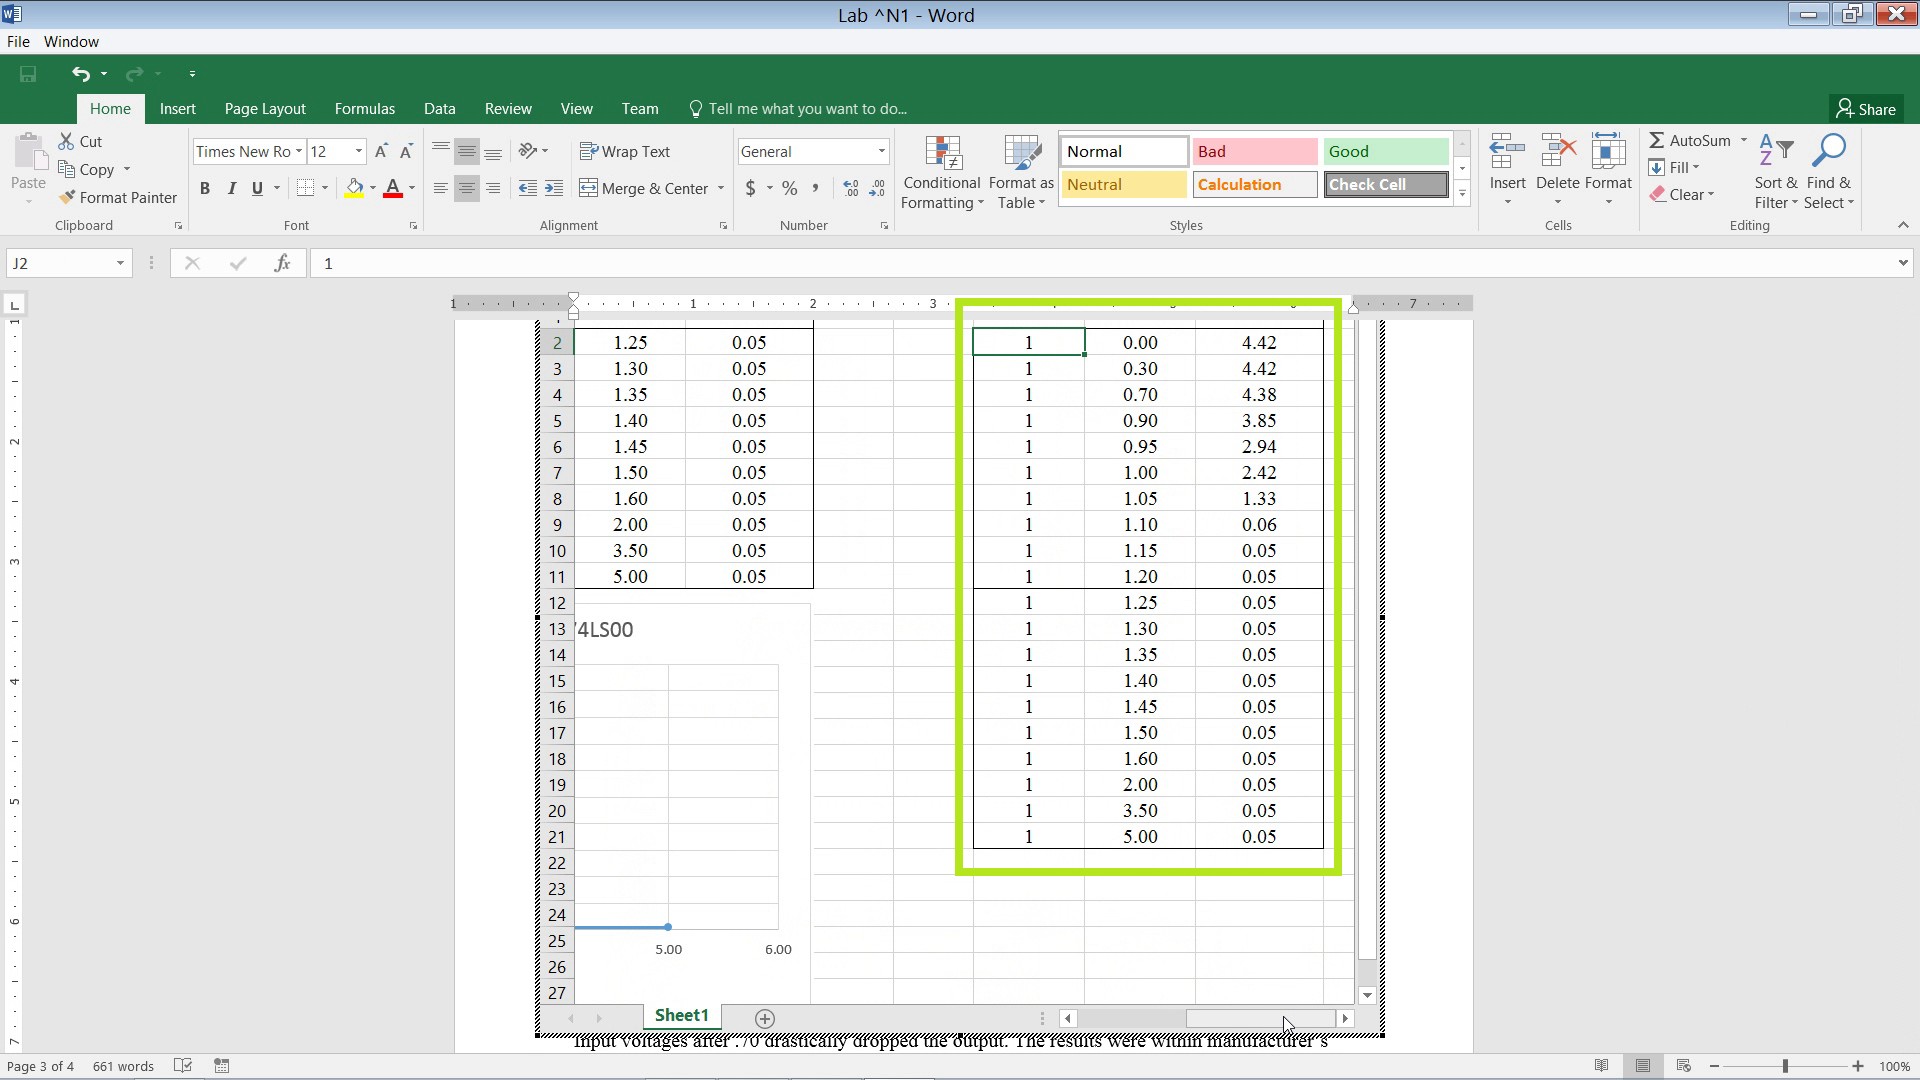Enable Wrap Text on selected cells

tap(633, 150)
